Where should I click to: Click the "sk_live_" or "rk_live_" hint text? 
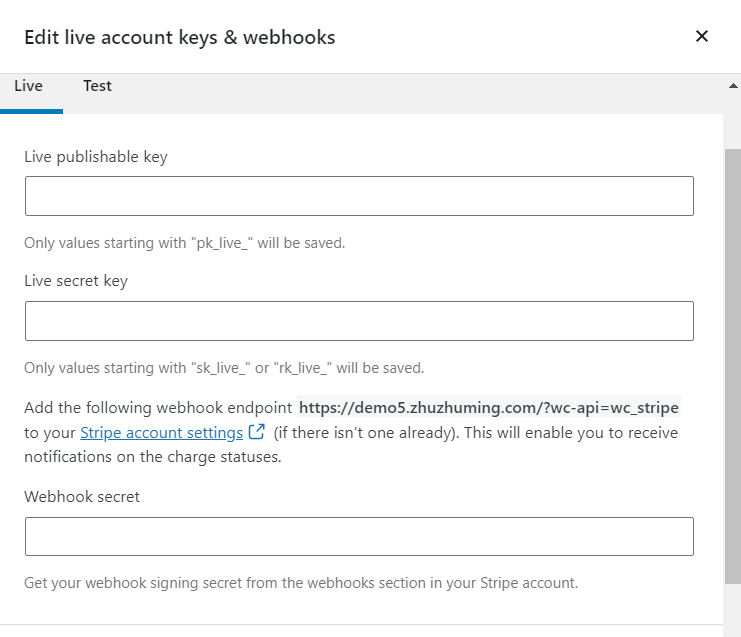point(224,368)
